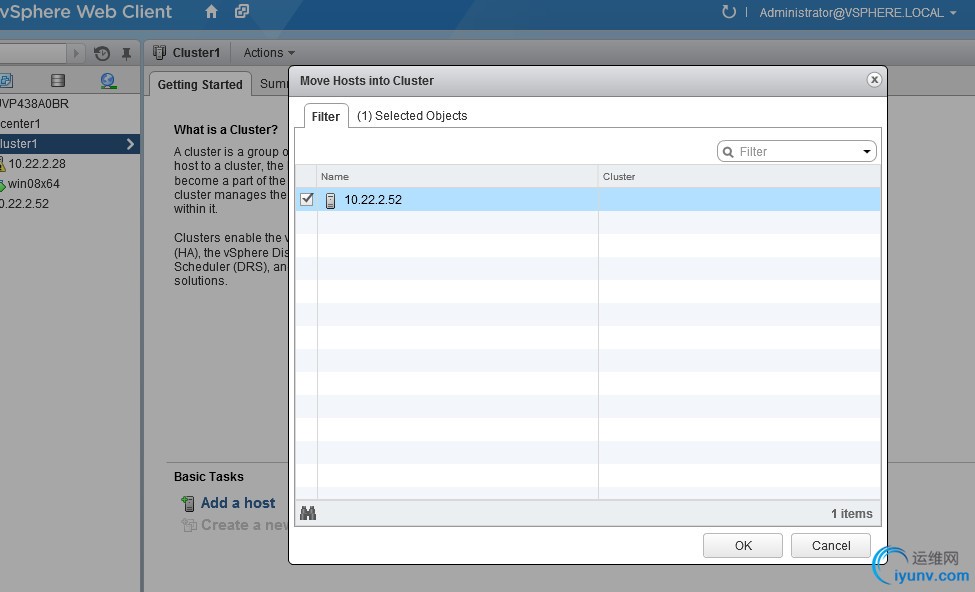Open the Actions dropdown menu
Image resolution: width=975 pixels, height=592 pixels.
tap(269, 53)
